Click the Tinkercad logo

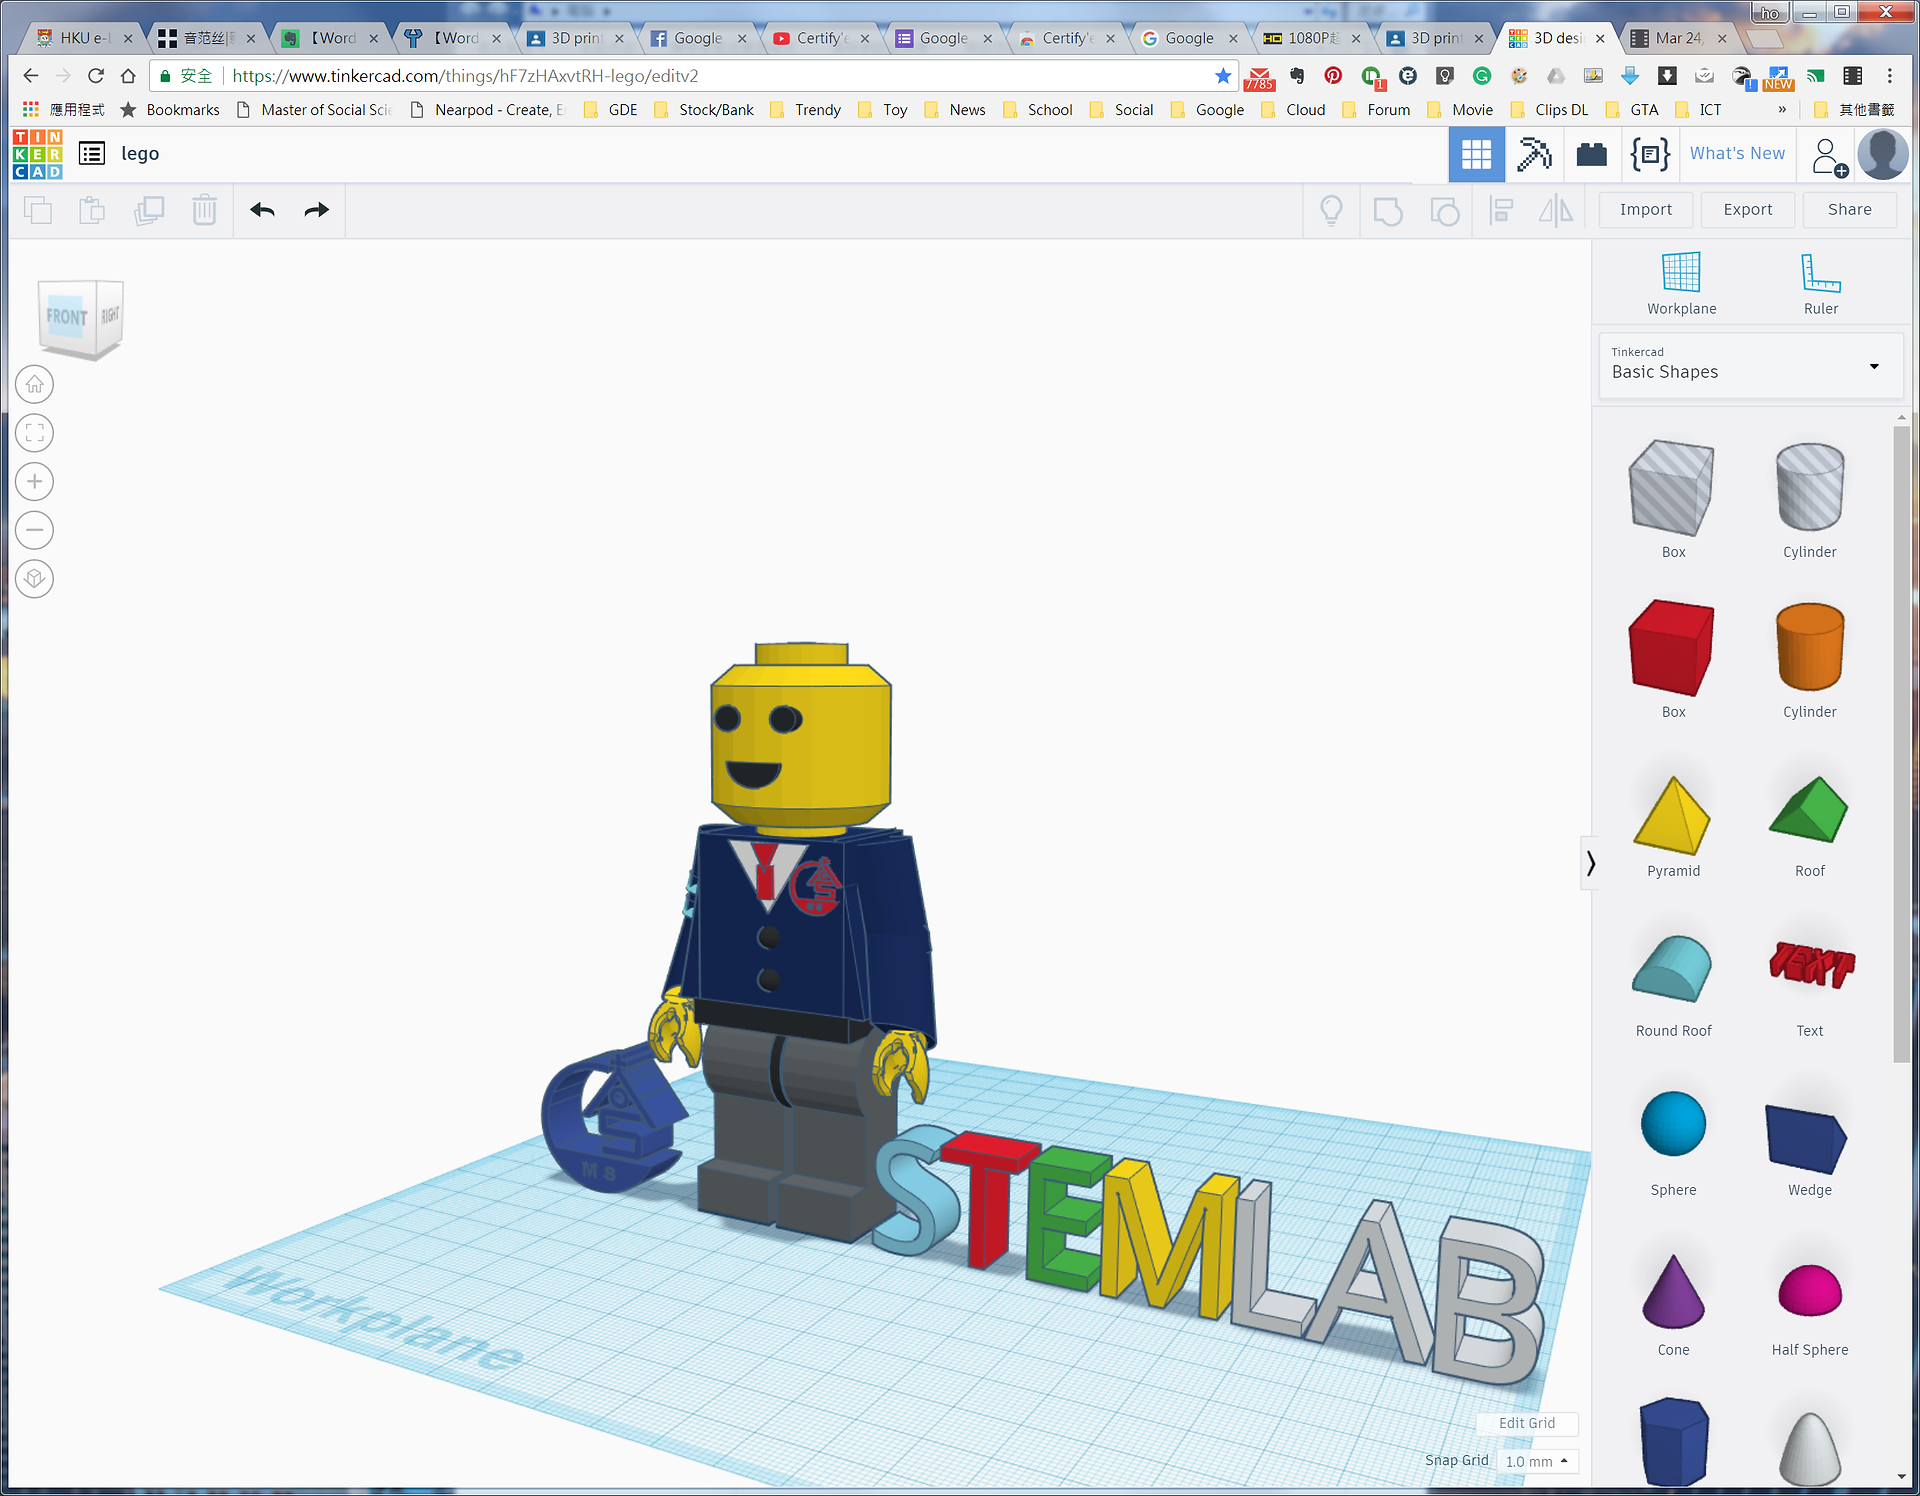coord(38,154)
